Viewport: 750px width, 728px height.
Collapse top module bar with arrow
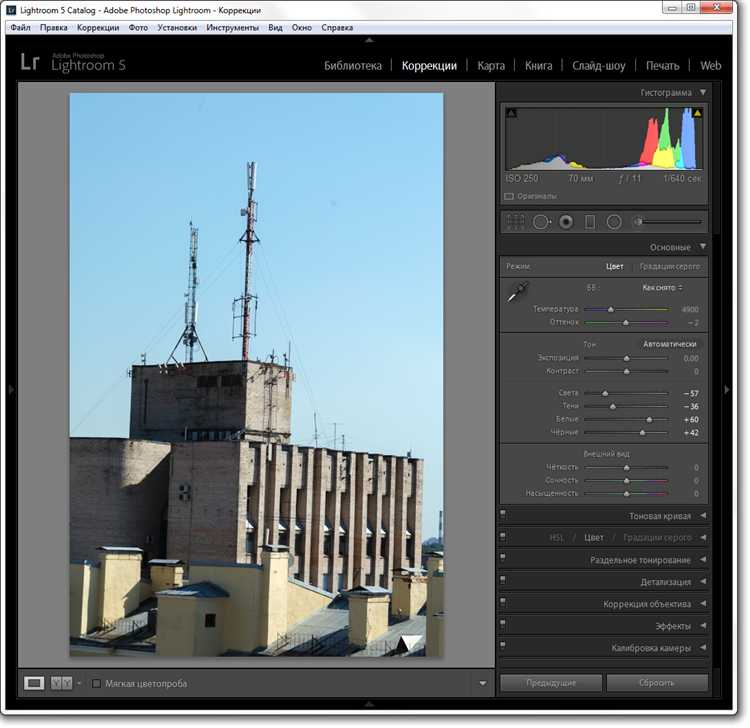(x=369, y=40)
